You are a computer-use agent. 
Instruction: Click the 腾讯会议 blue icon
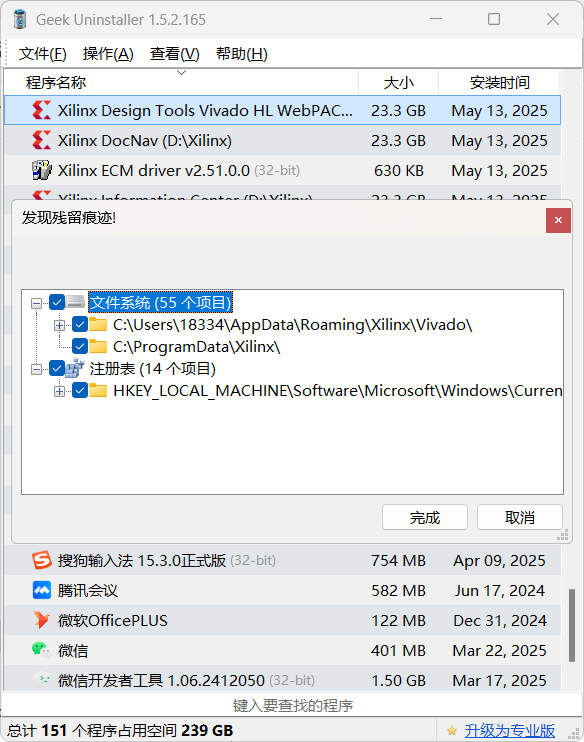pyautogui.click(x=42, y=590)
